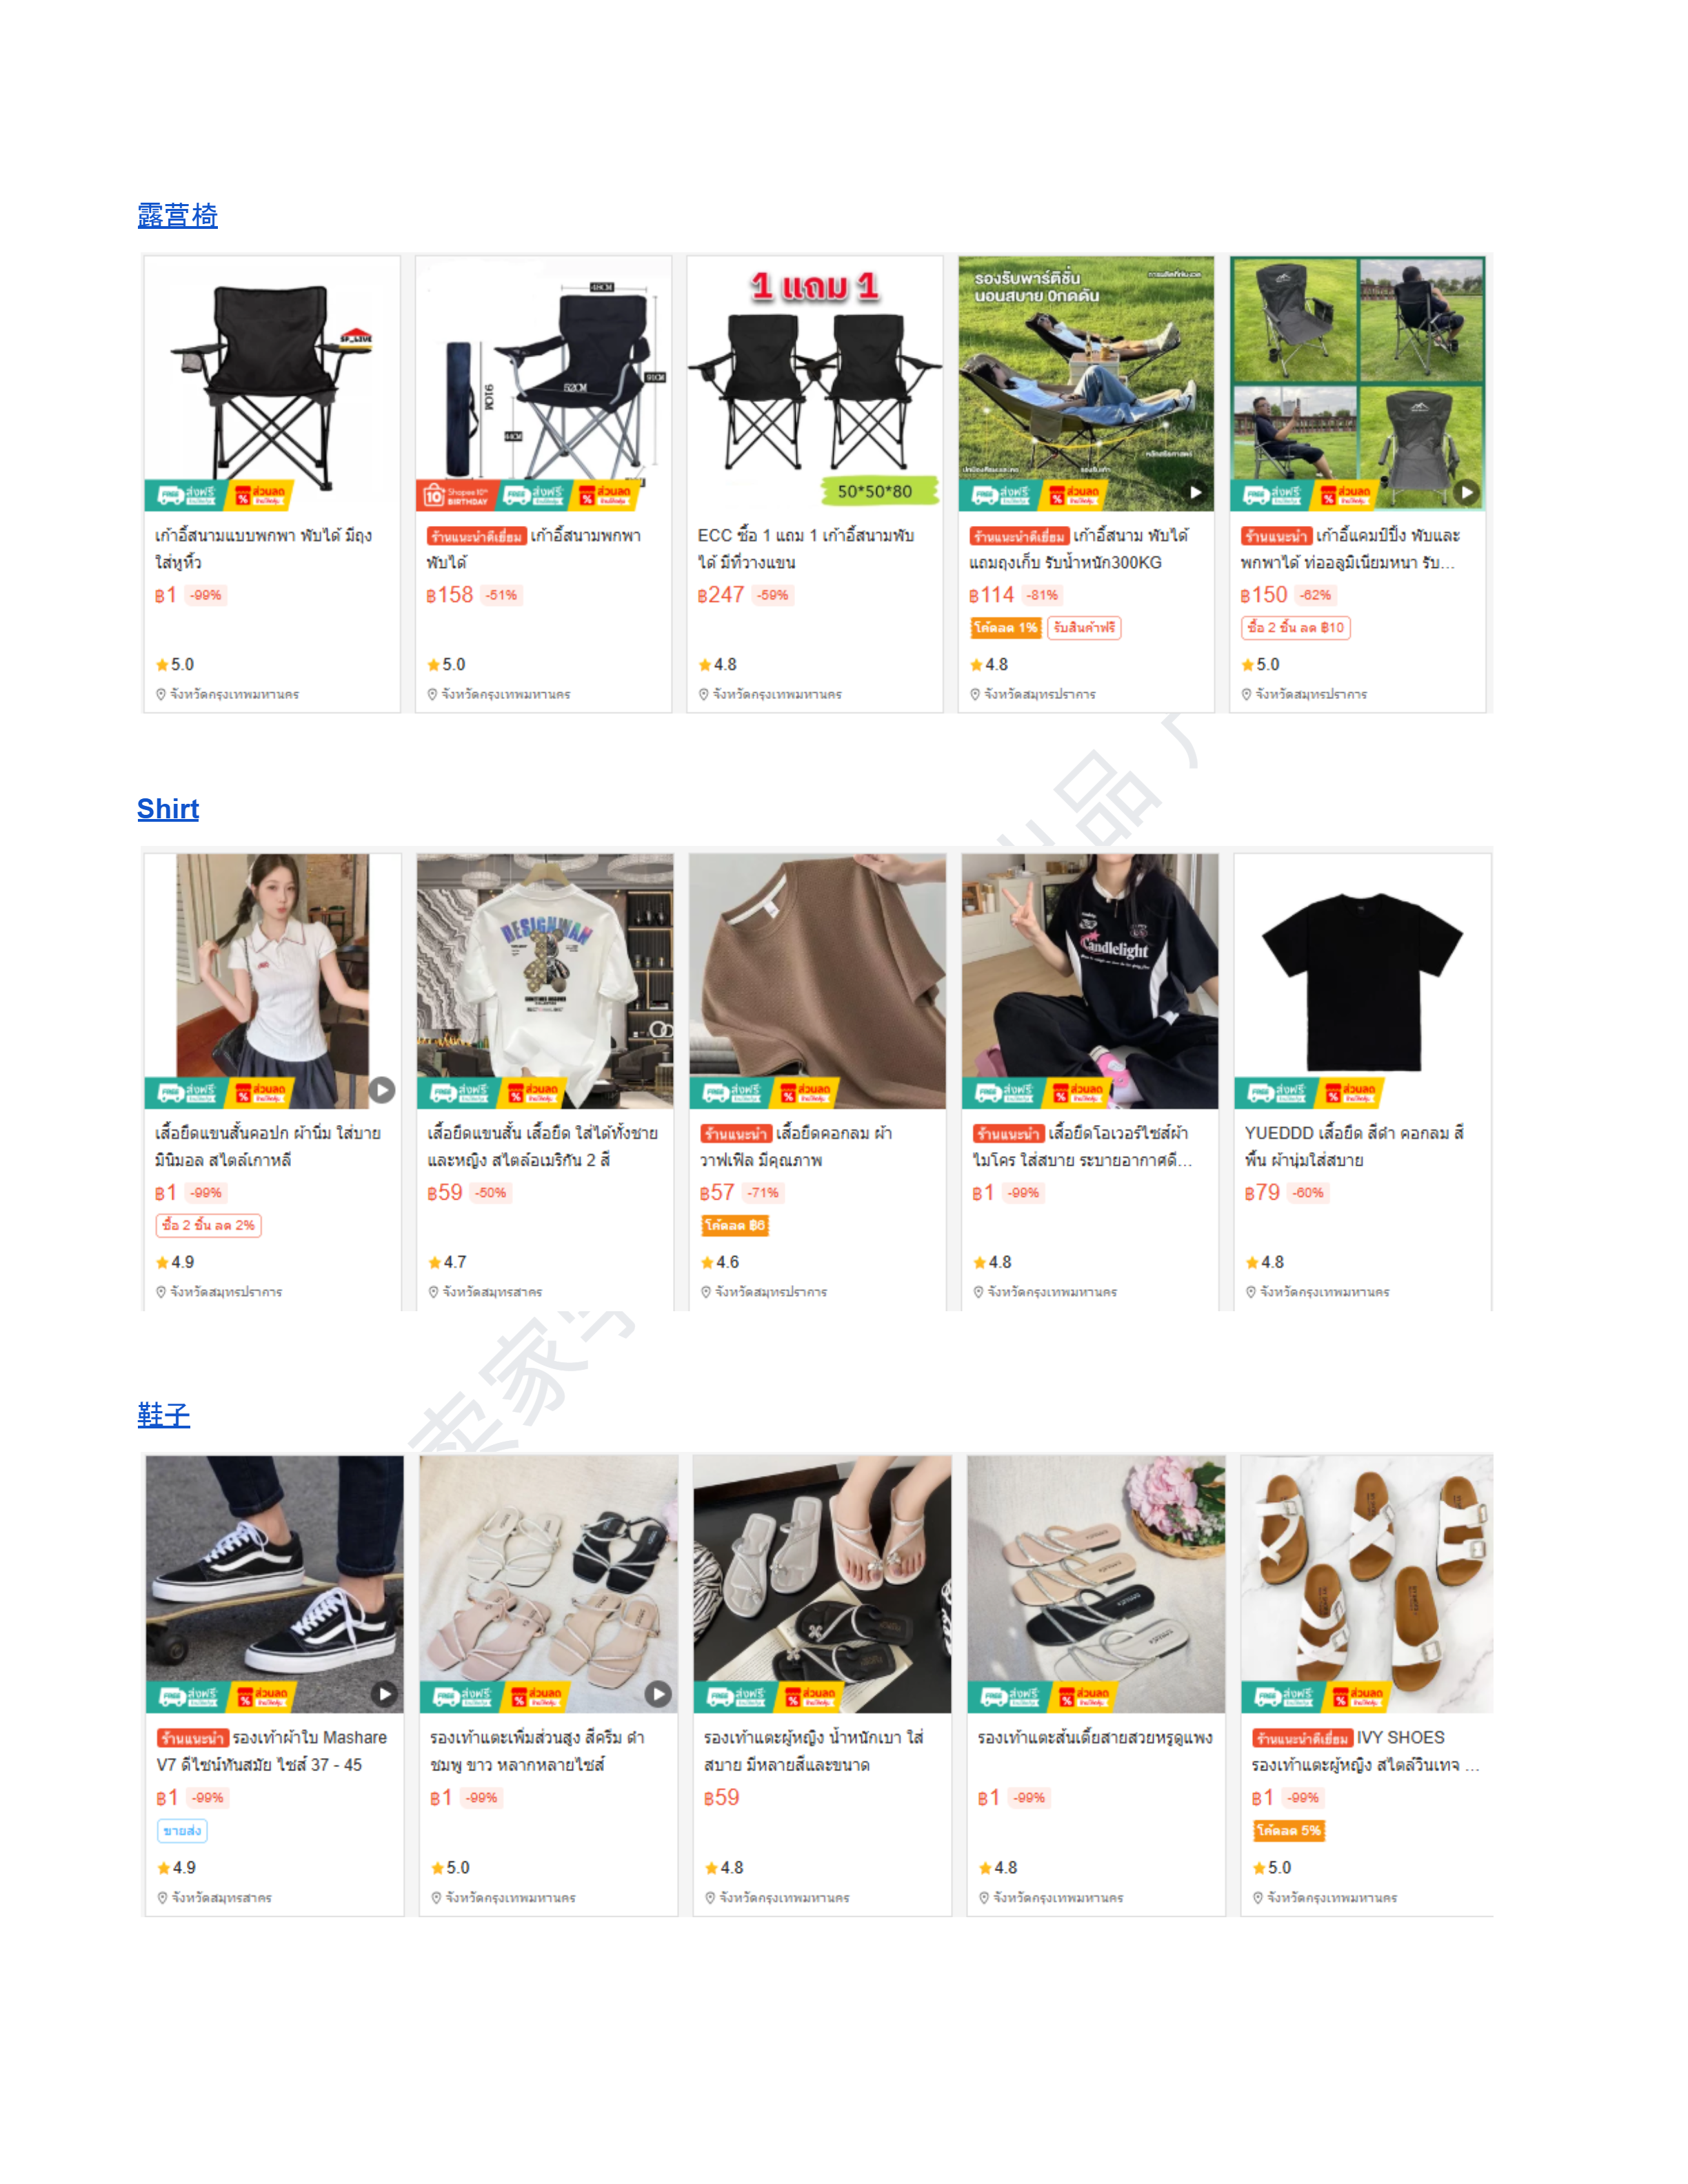Open the Shirt heading link
The image size is (1688, 2184).
pos(168,809)
